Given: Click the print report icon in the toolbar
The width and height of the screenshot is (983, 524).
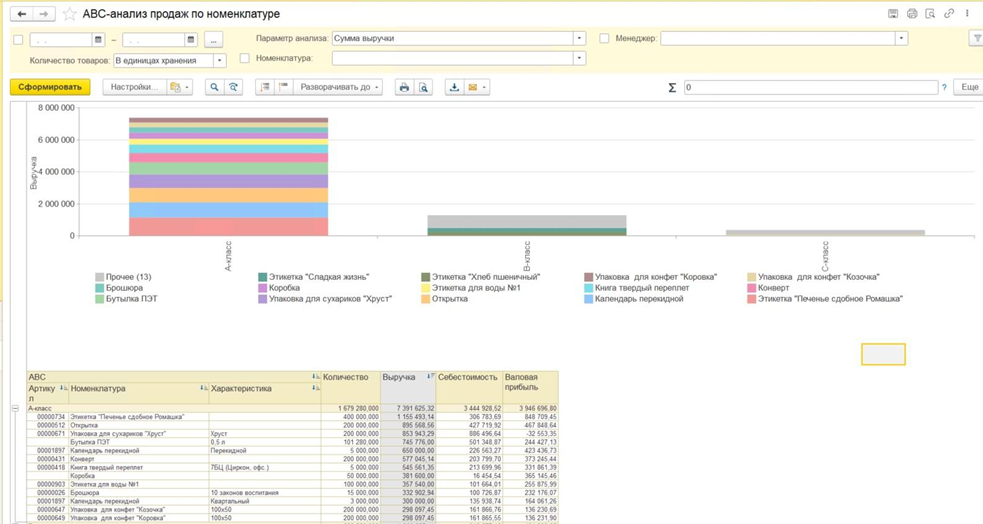Looking at the screenshot, I should point(404,88).
